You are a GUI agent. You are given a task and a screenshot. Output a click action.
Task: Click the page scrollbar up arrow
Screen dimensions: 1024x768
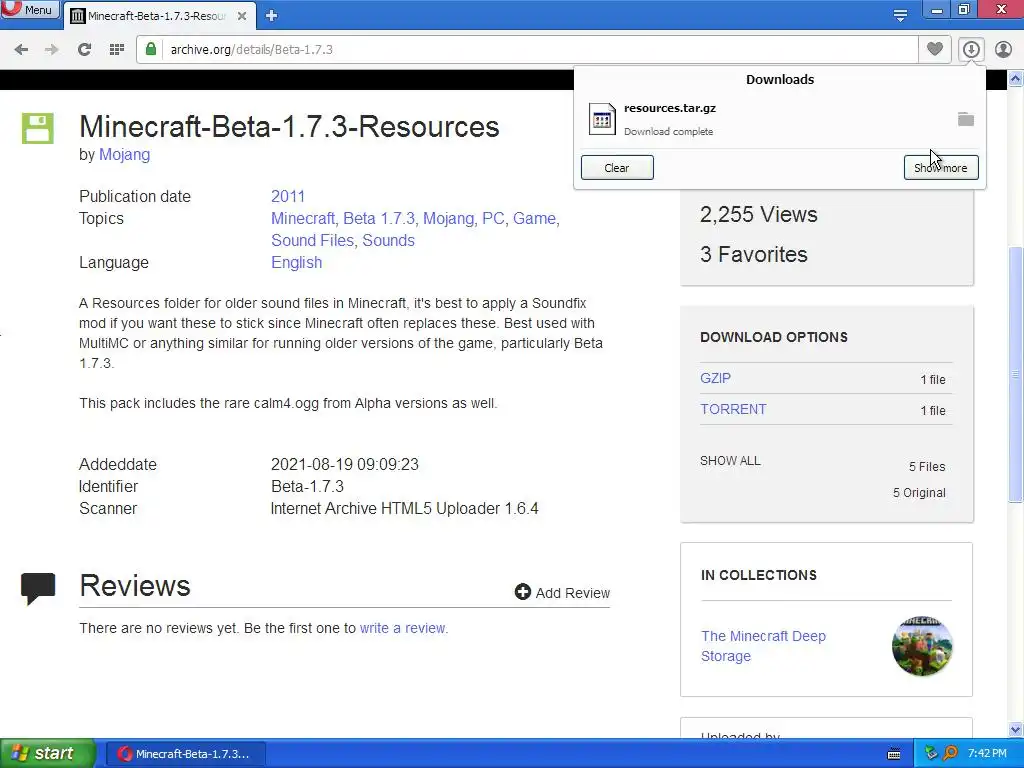pos(1016,79)
